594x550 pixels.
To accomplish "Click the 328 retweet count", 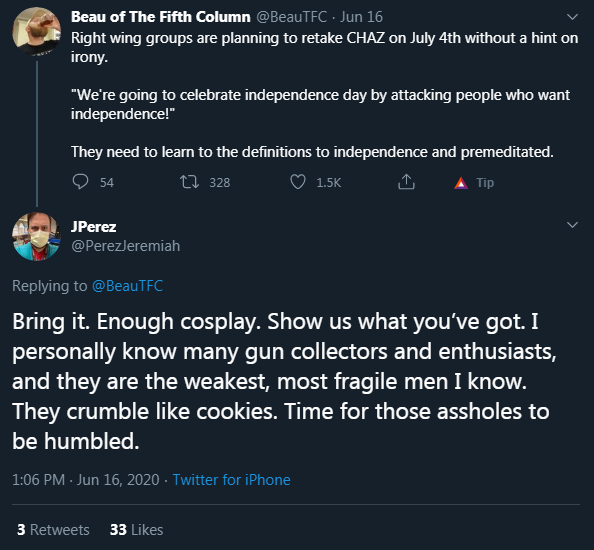I will coord(220,183).
